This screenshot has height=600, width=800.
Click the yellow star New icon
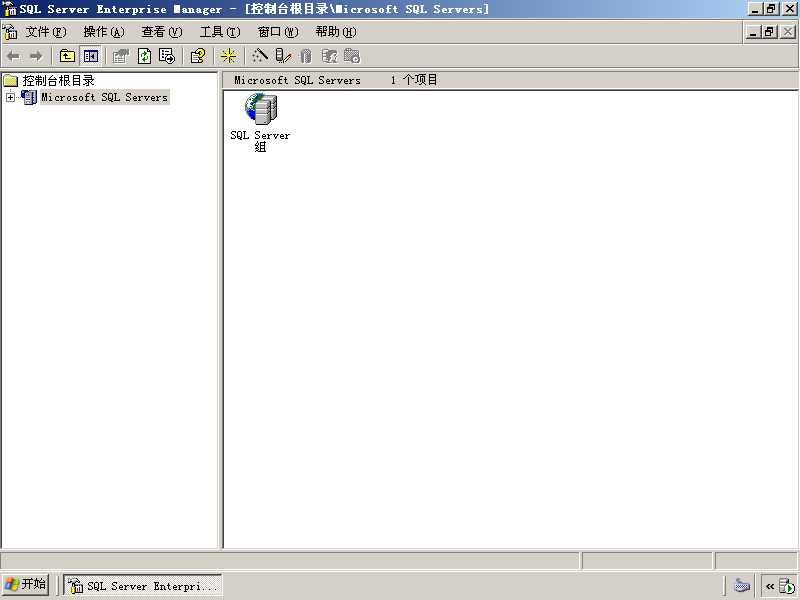228,56
